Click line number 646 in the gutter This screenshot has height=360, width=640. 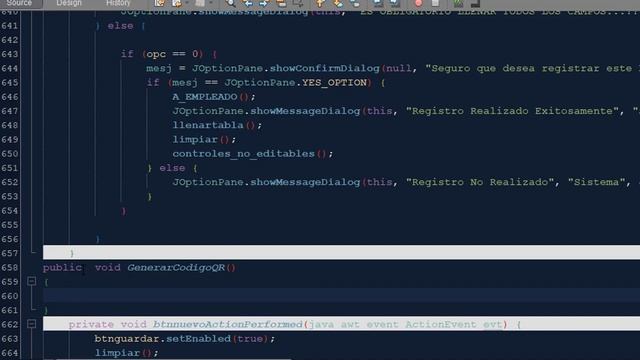click(x=10, y=97)
